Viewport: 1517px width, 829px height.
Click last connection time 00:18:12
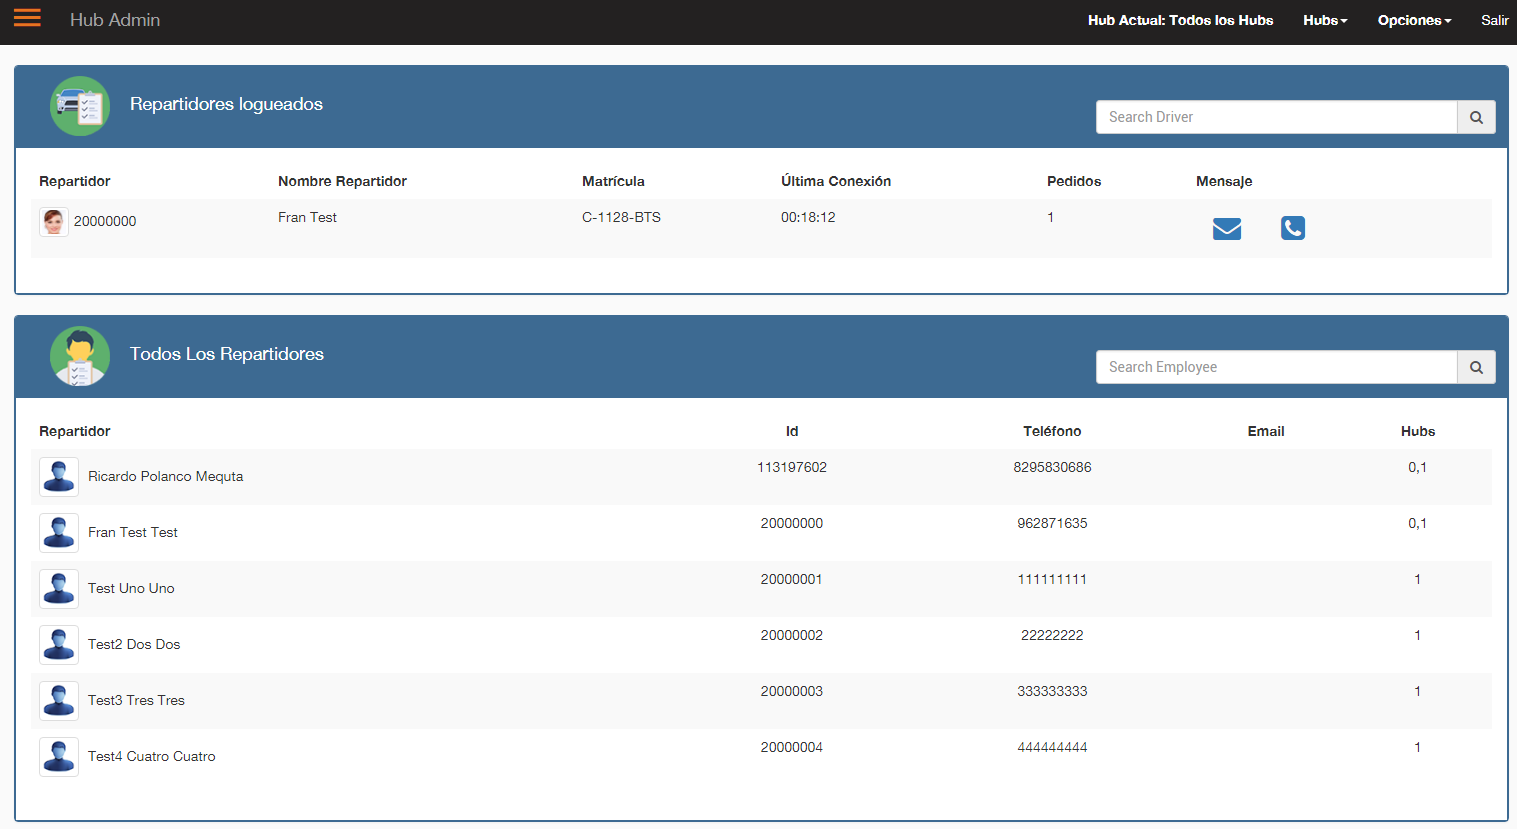click(x=808, y=217)
